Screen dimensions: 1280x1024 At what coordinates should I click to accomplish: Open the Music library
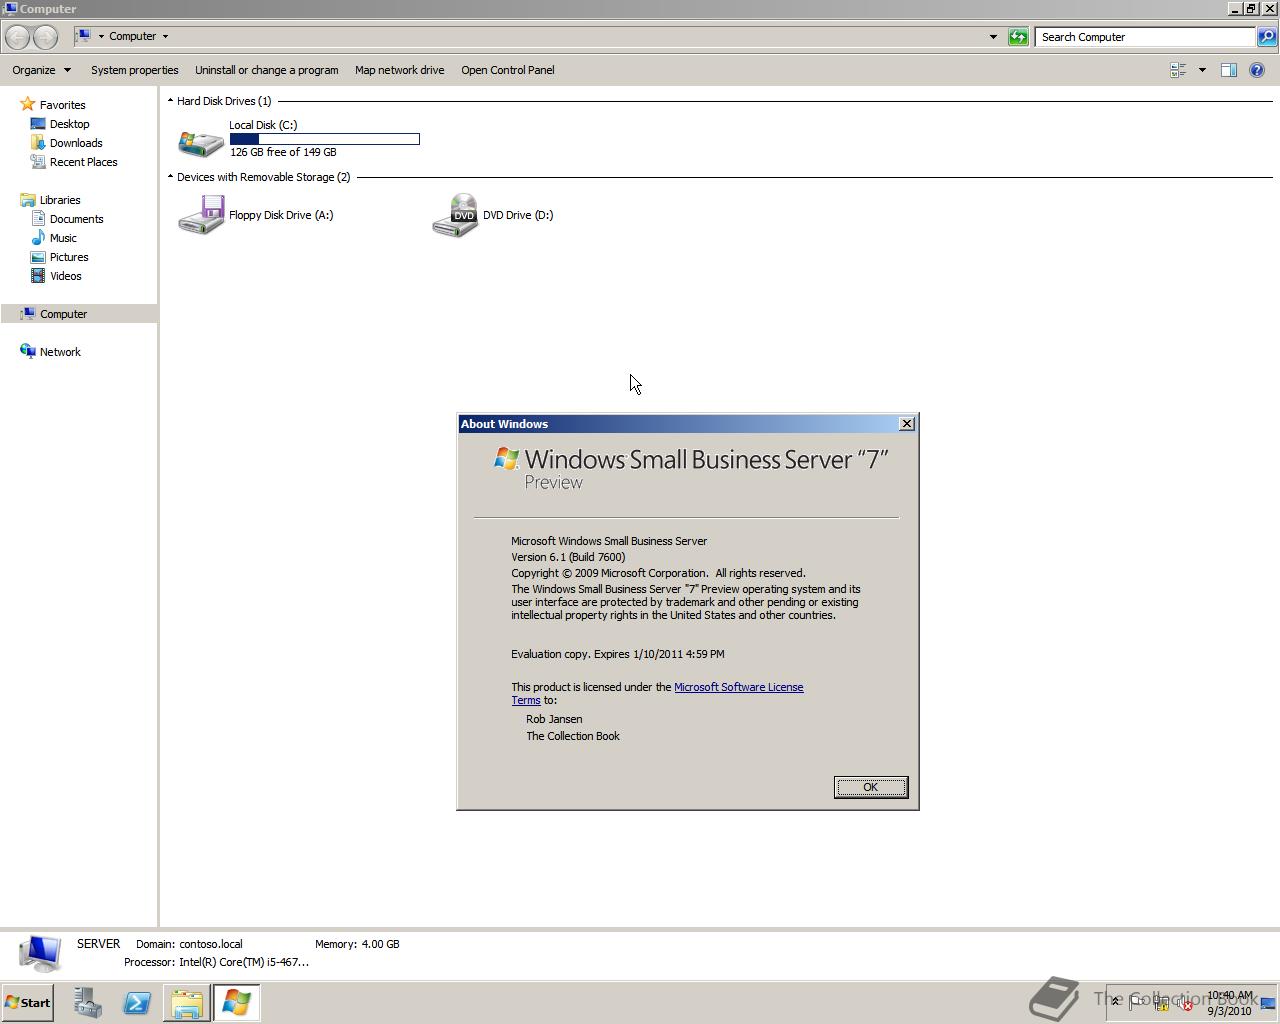click(x=63, y=238)
